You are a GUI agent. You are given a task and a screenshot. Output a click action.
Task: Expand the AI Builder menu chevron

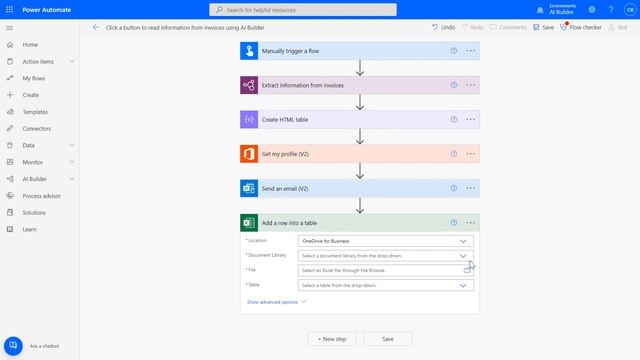[72, 179]
